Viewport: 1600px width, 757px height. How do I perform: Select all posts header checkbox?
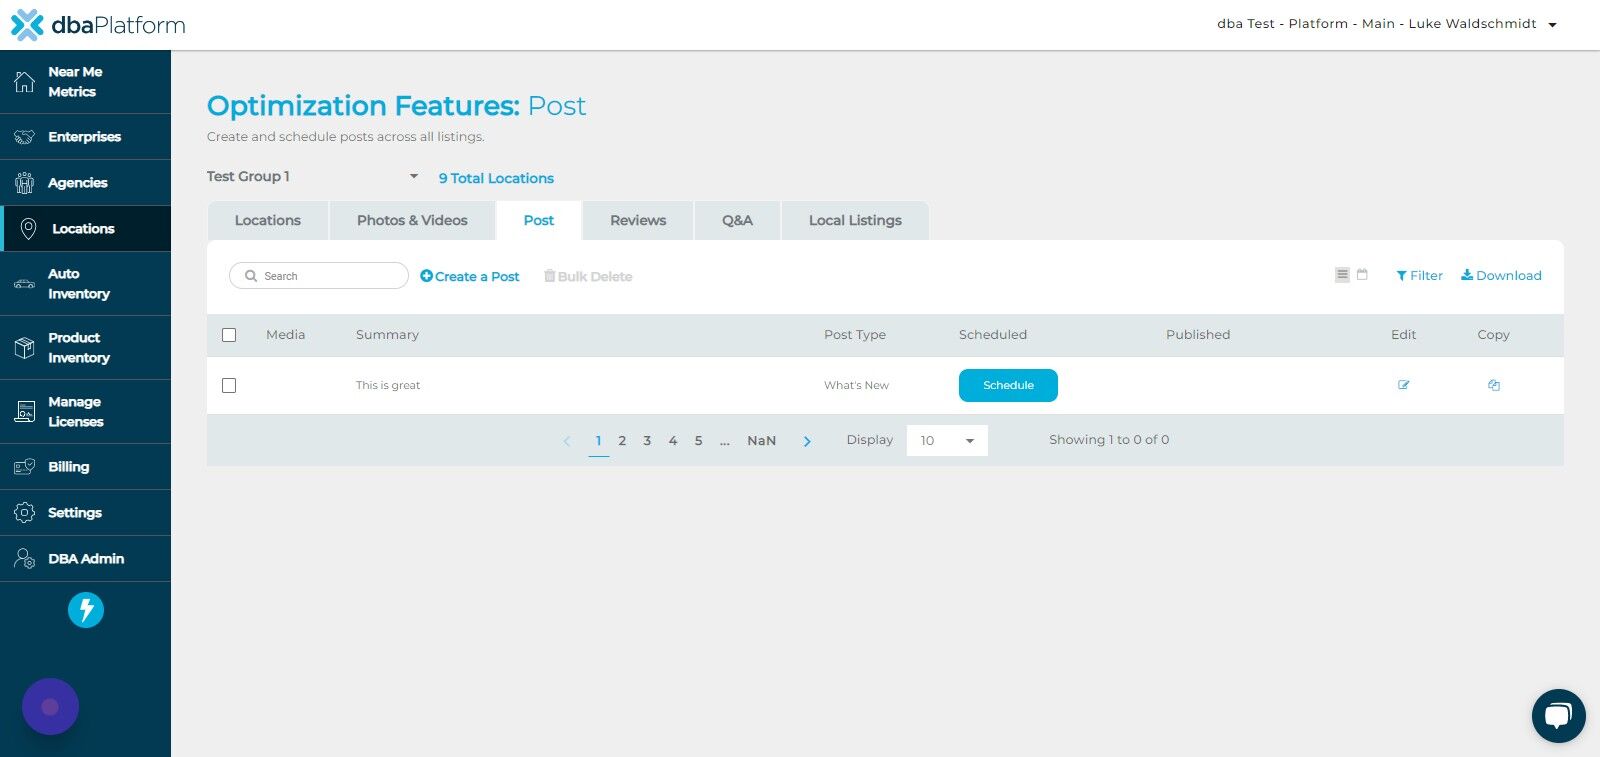click(x=229, y=335)
